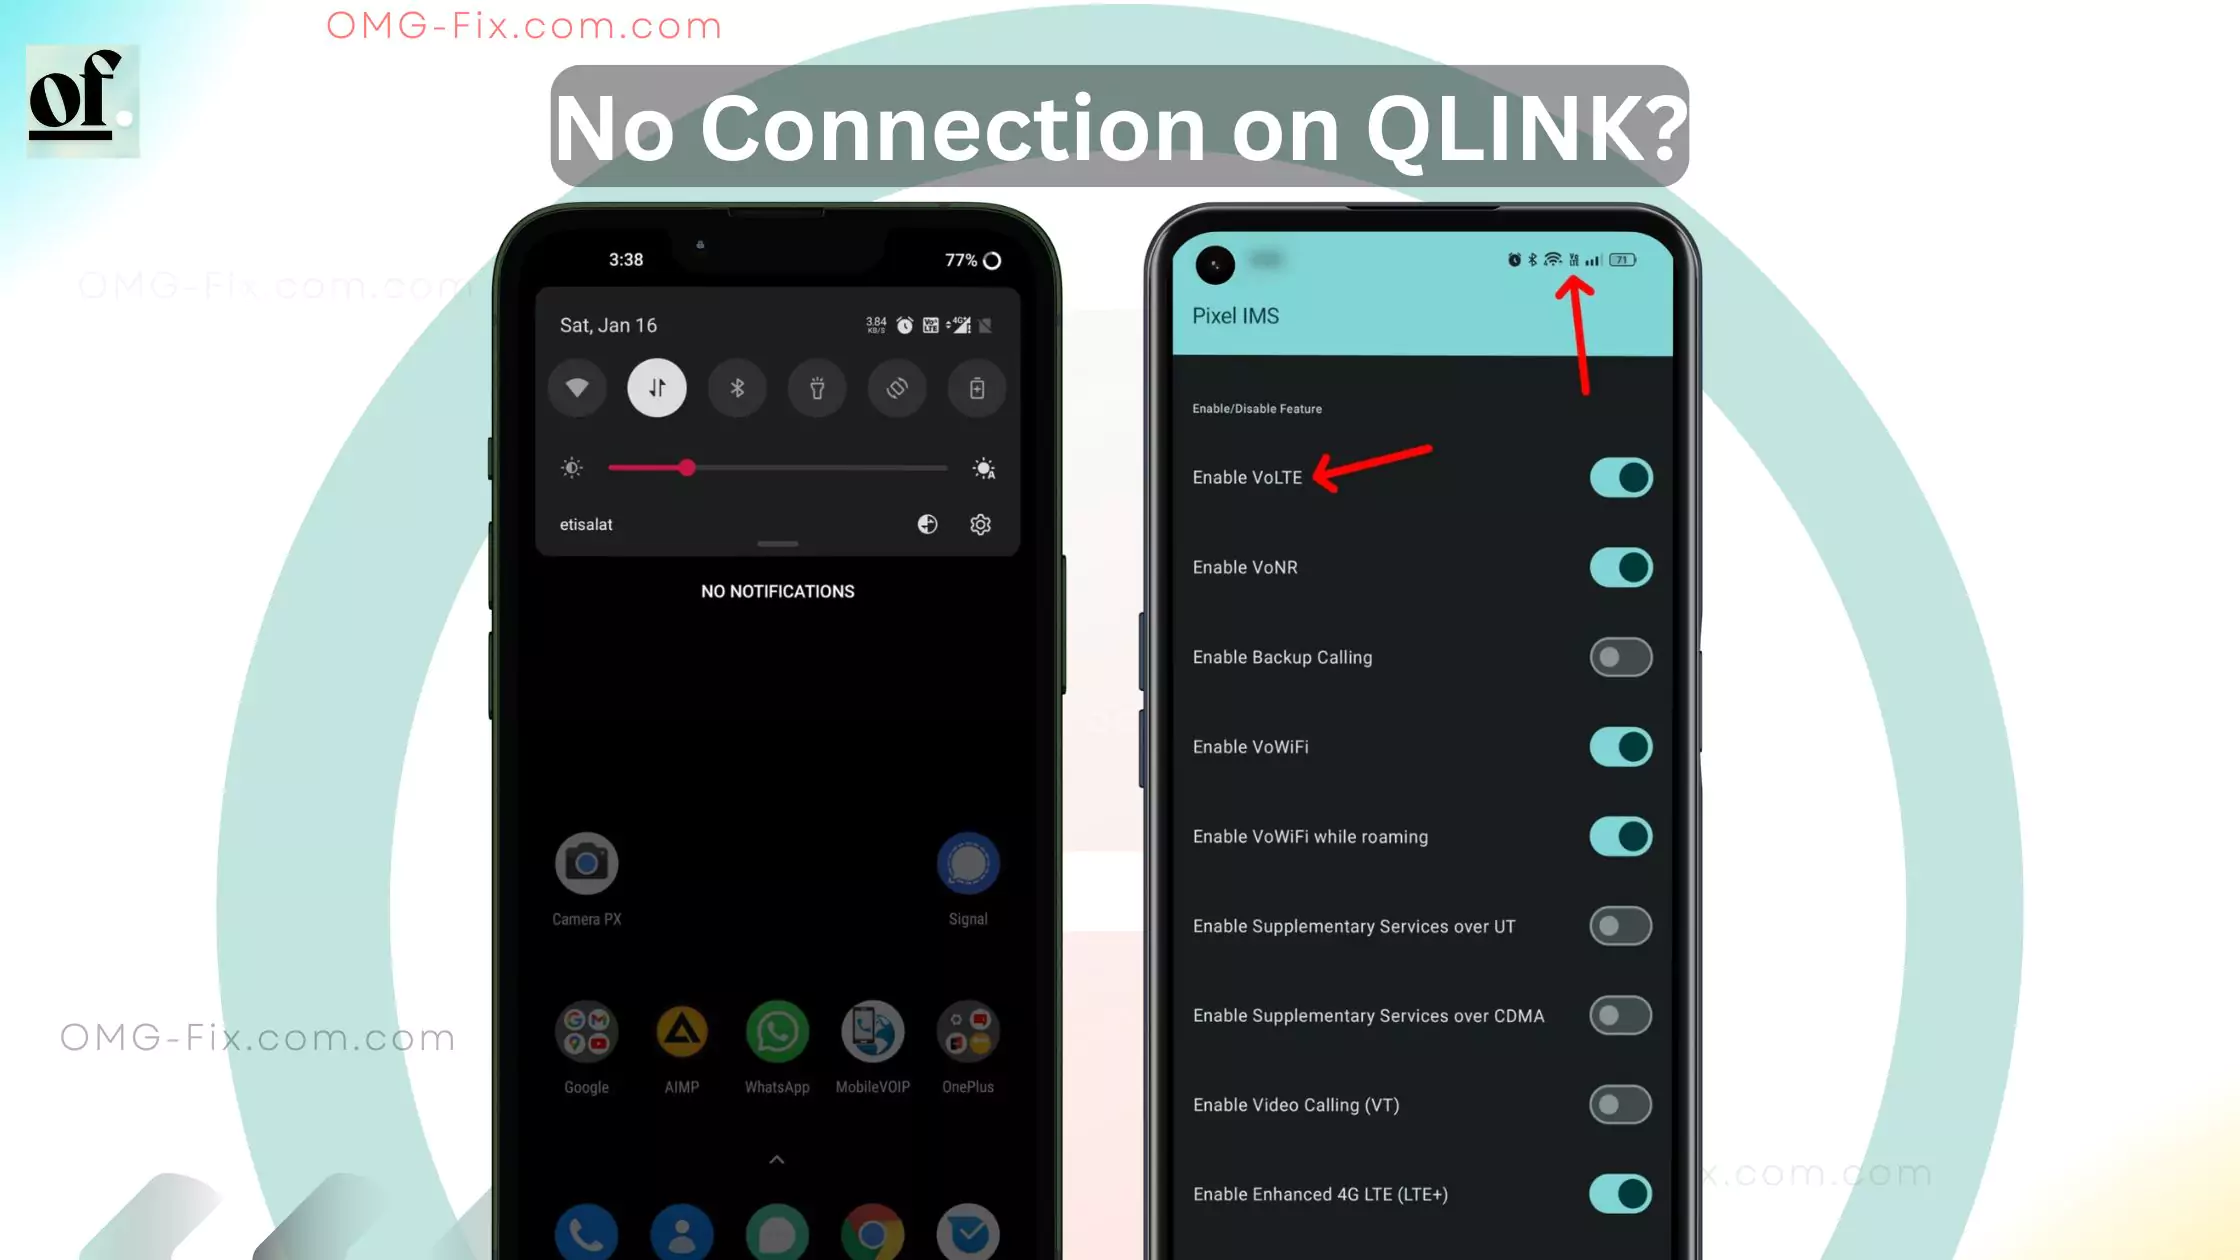The width and height of the screenshot is (2240, 1260).
Task: Click the flashlight quick toggle icon
Action: click(817, 388)
